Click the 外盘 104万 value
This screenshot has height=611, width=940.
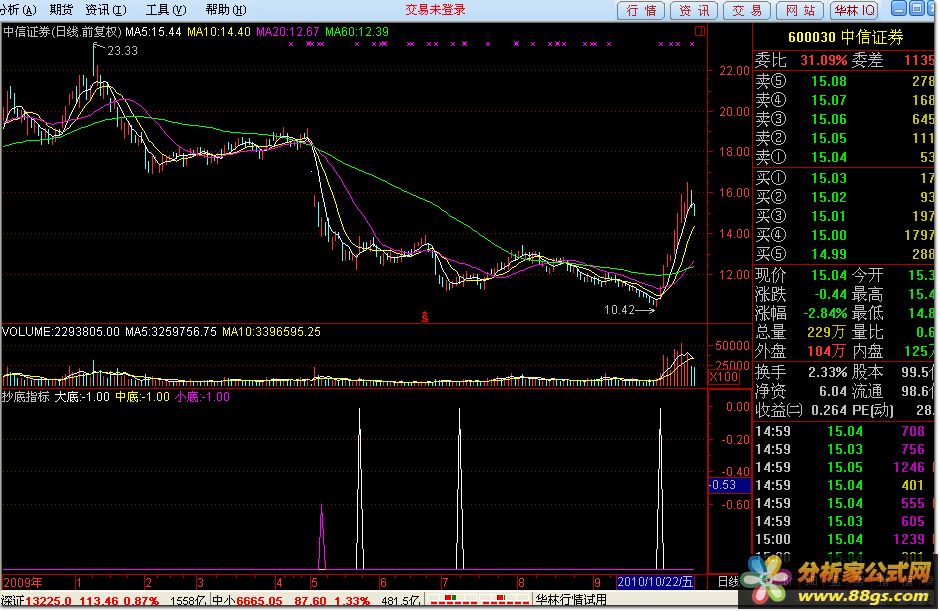click(x=826, y=351)
